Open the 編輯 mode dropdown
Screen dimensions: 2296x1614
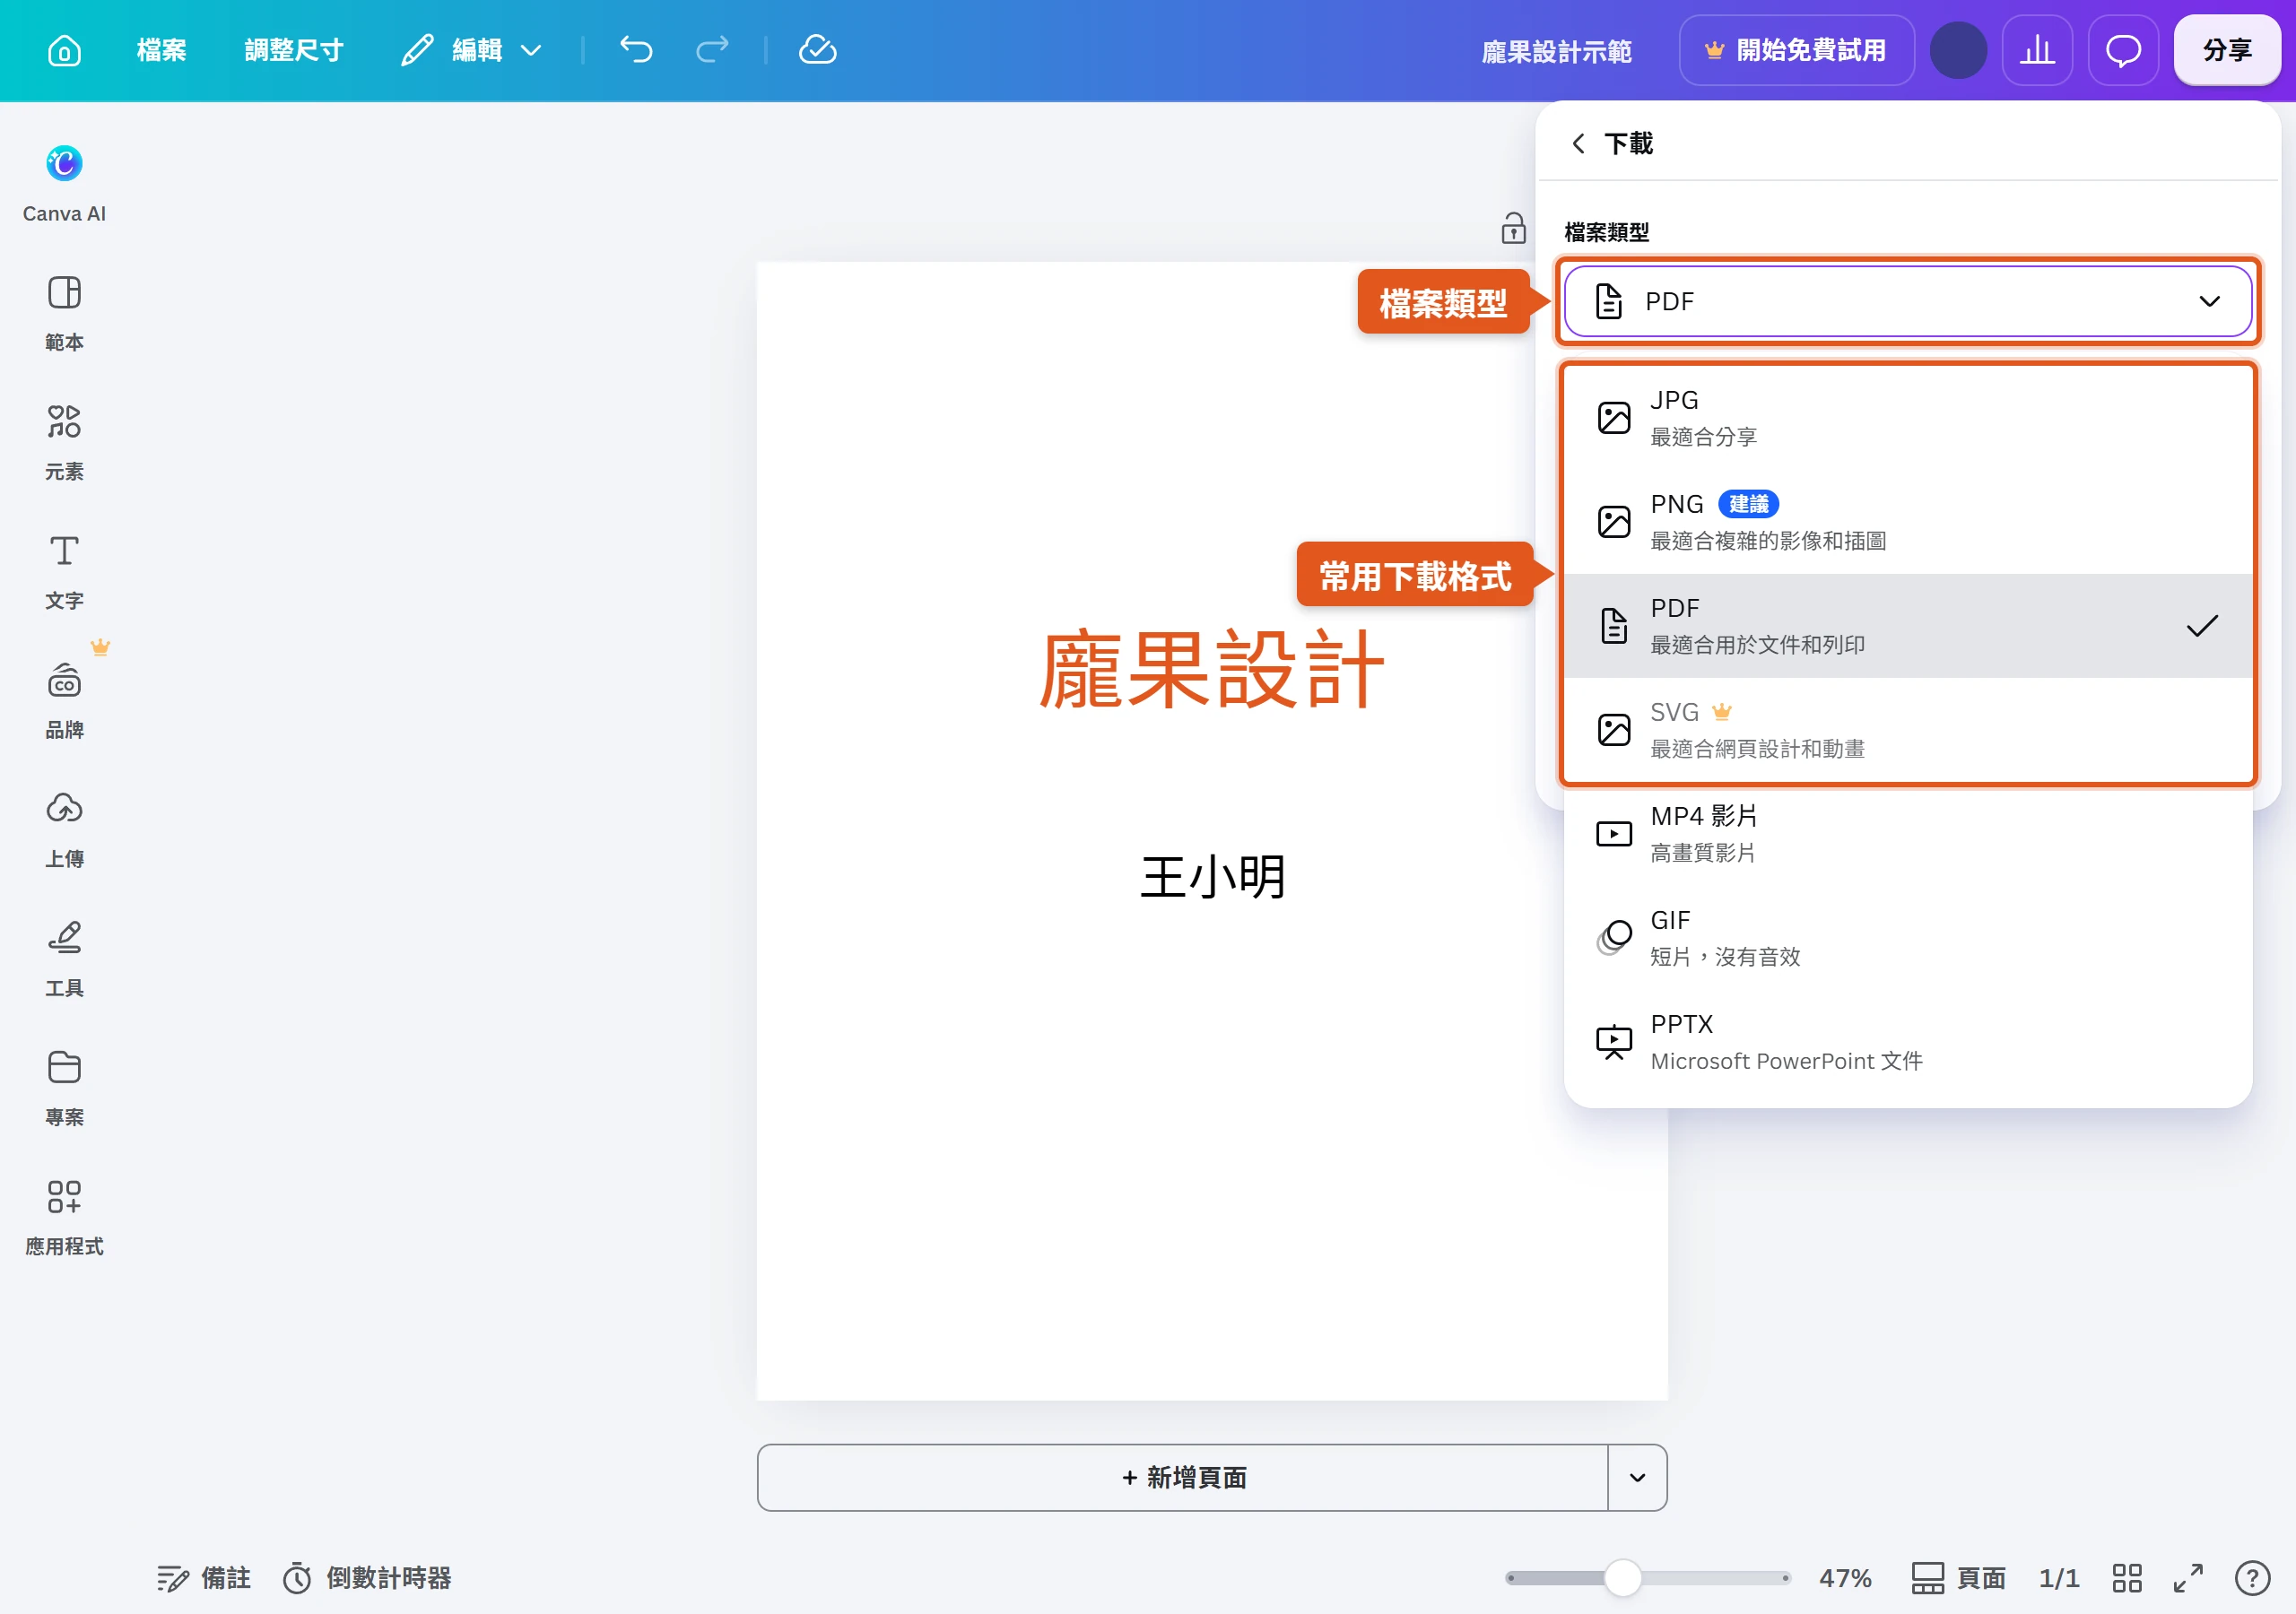[472, 50]
